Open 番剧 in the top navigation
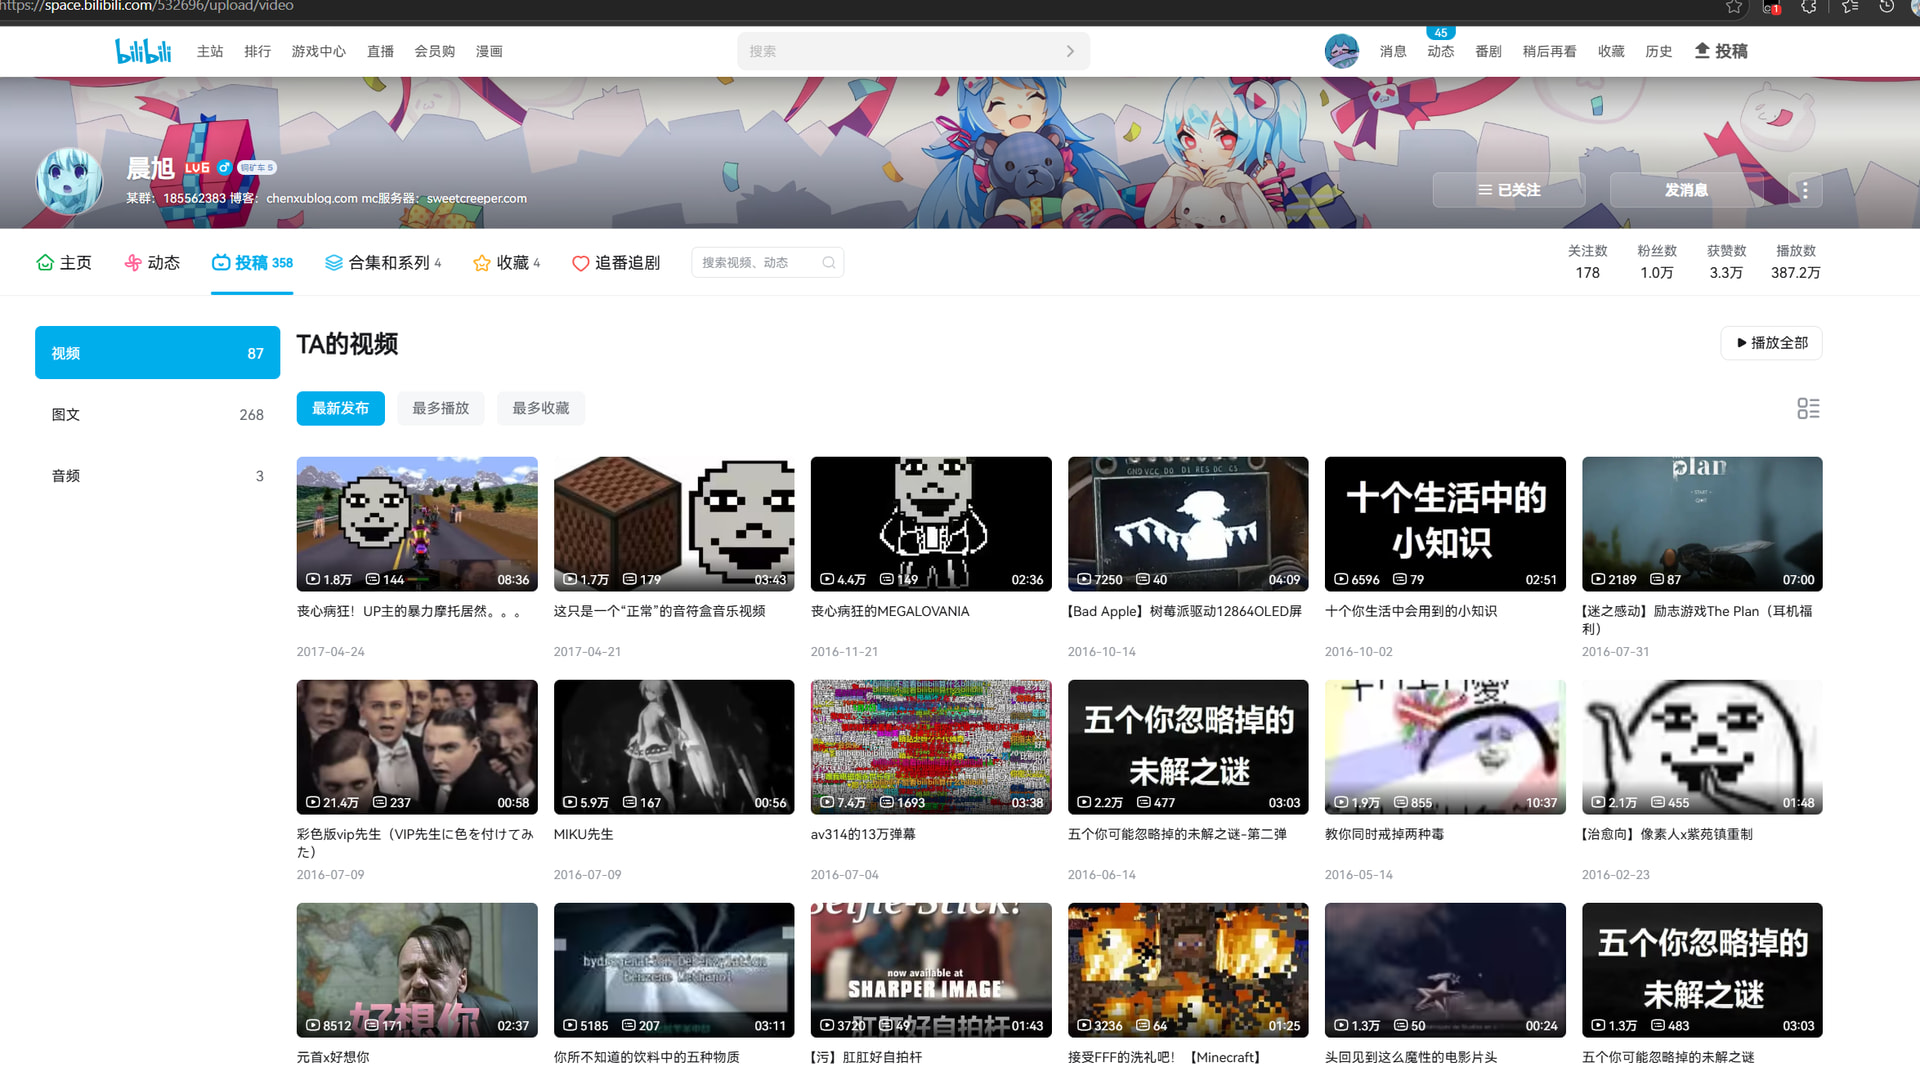 (1488, 51)
